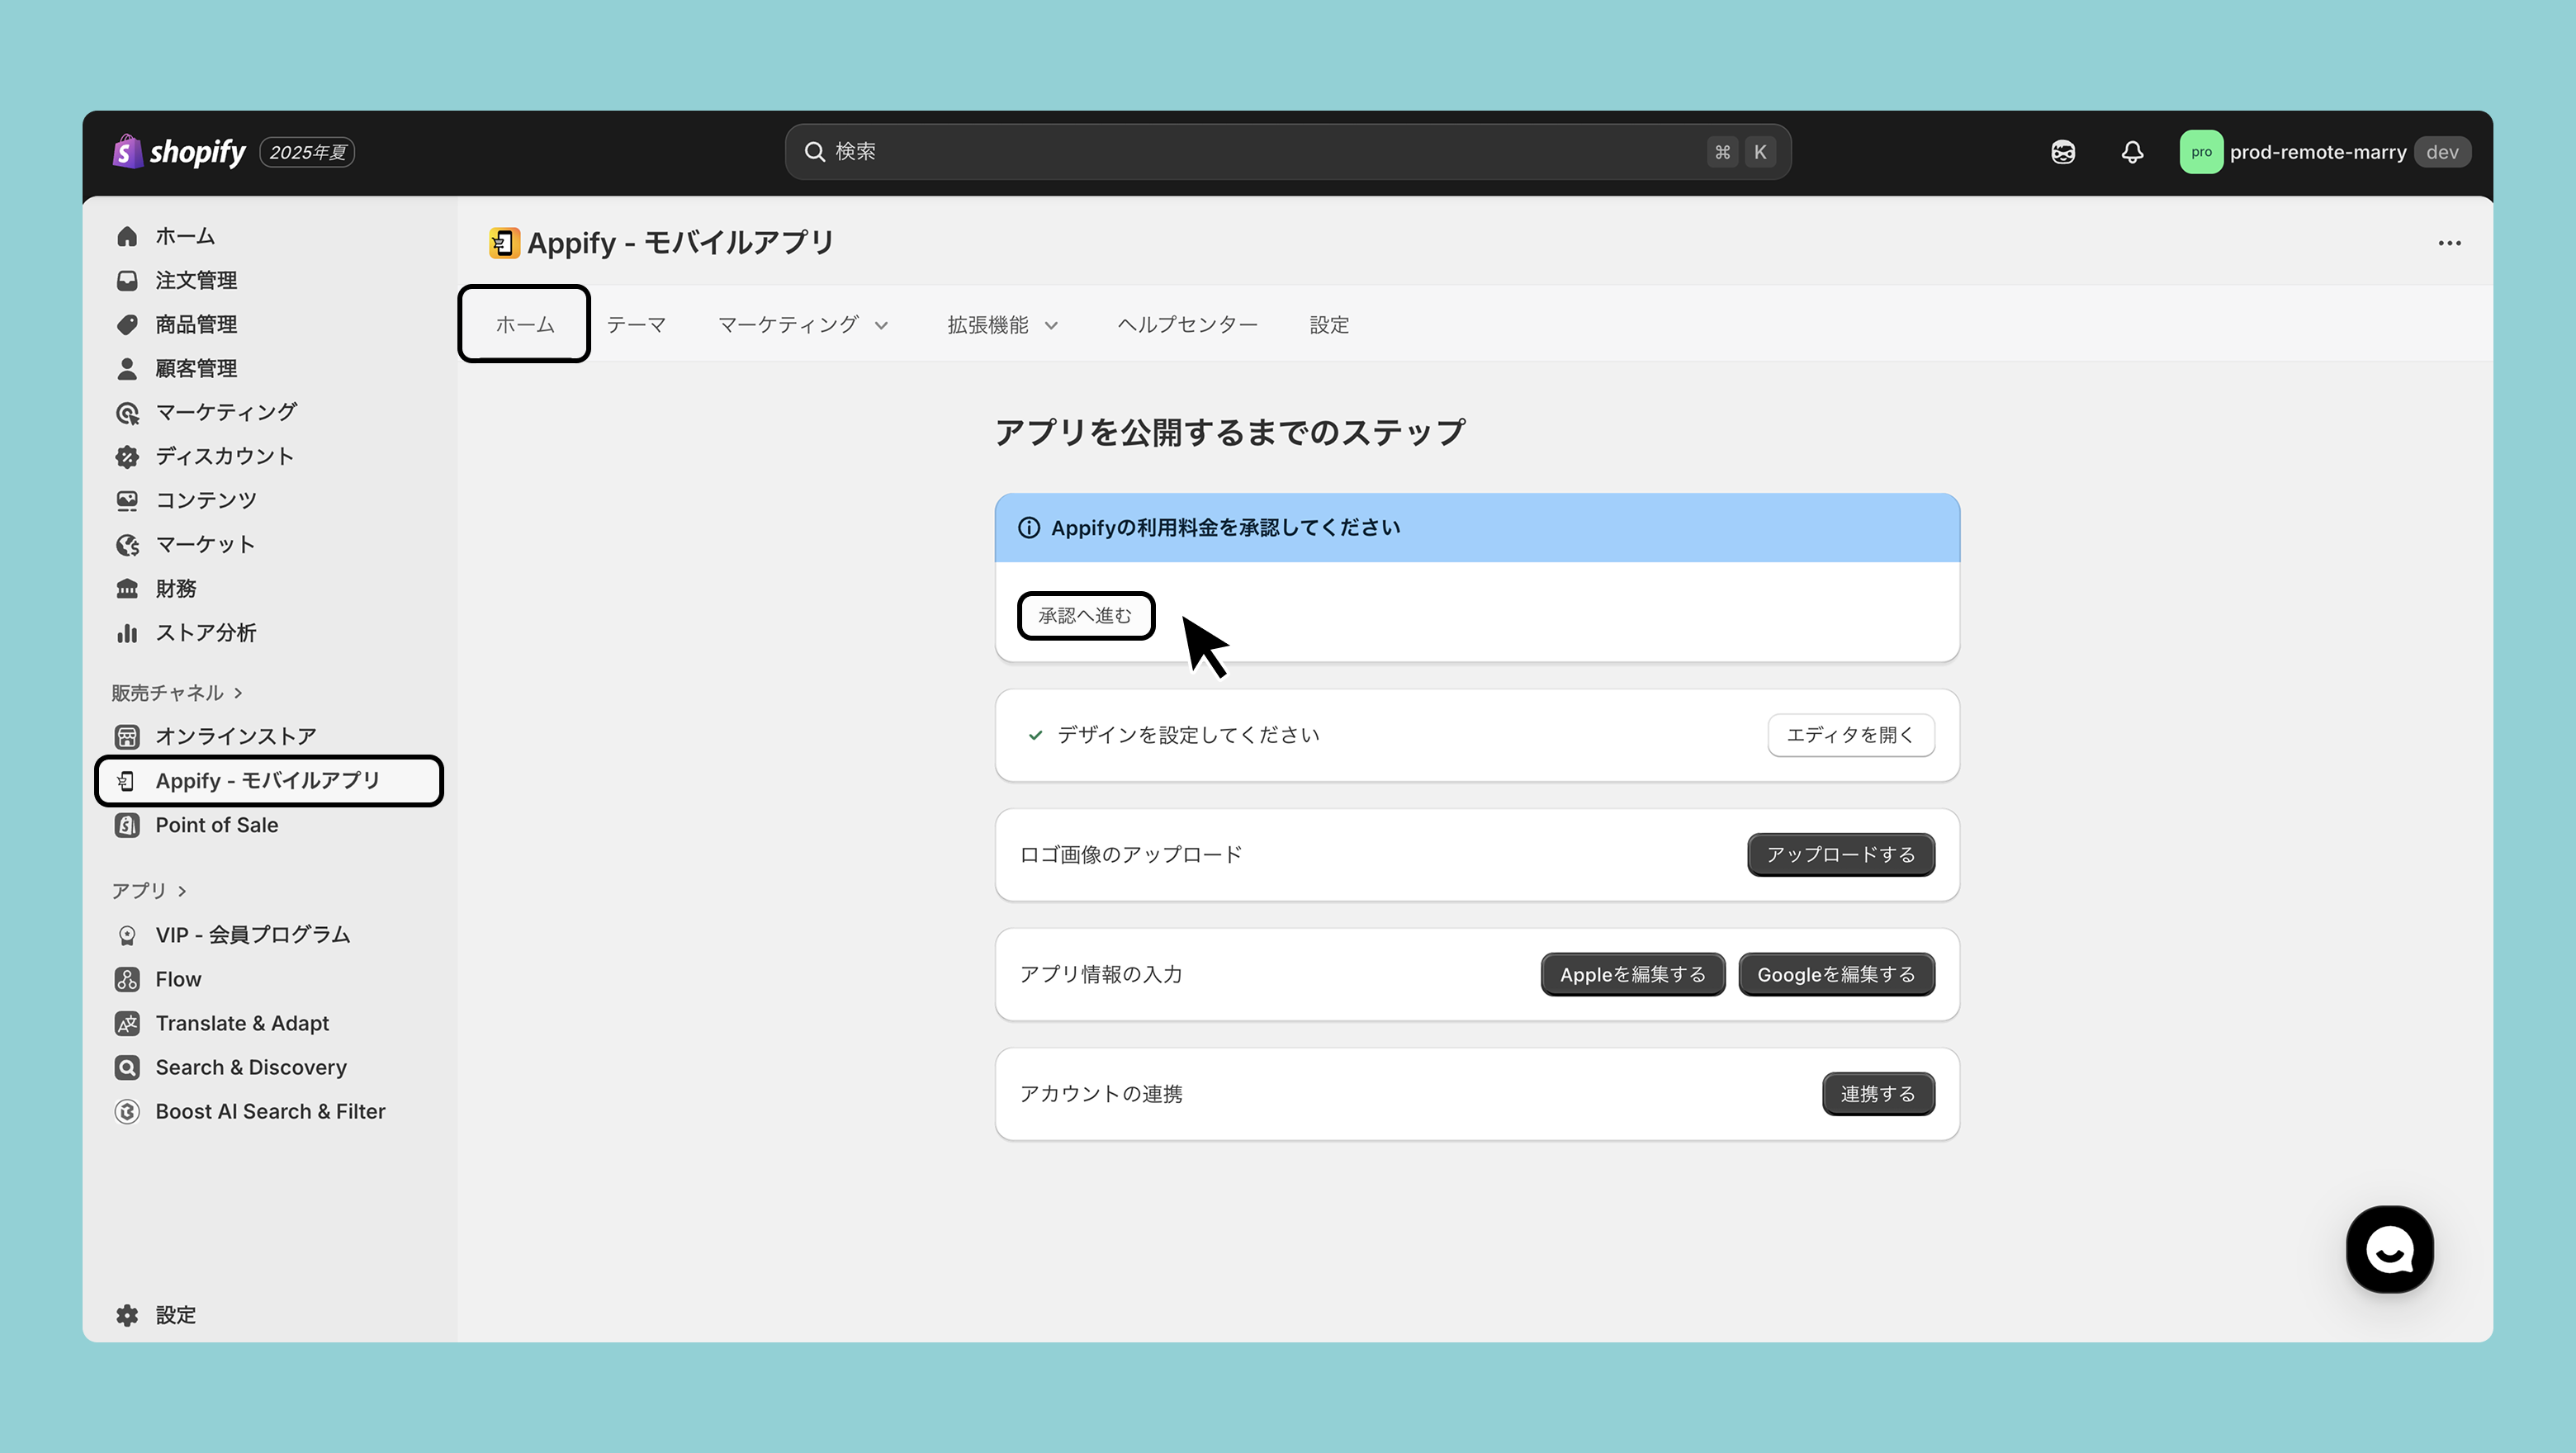The image size is (2576, 1453).
Task: Open the chat support bubble icon
Action: click(2389, 1249)
